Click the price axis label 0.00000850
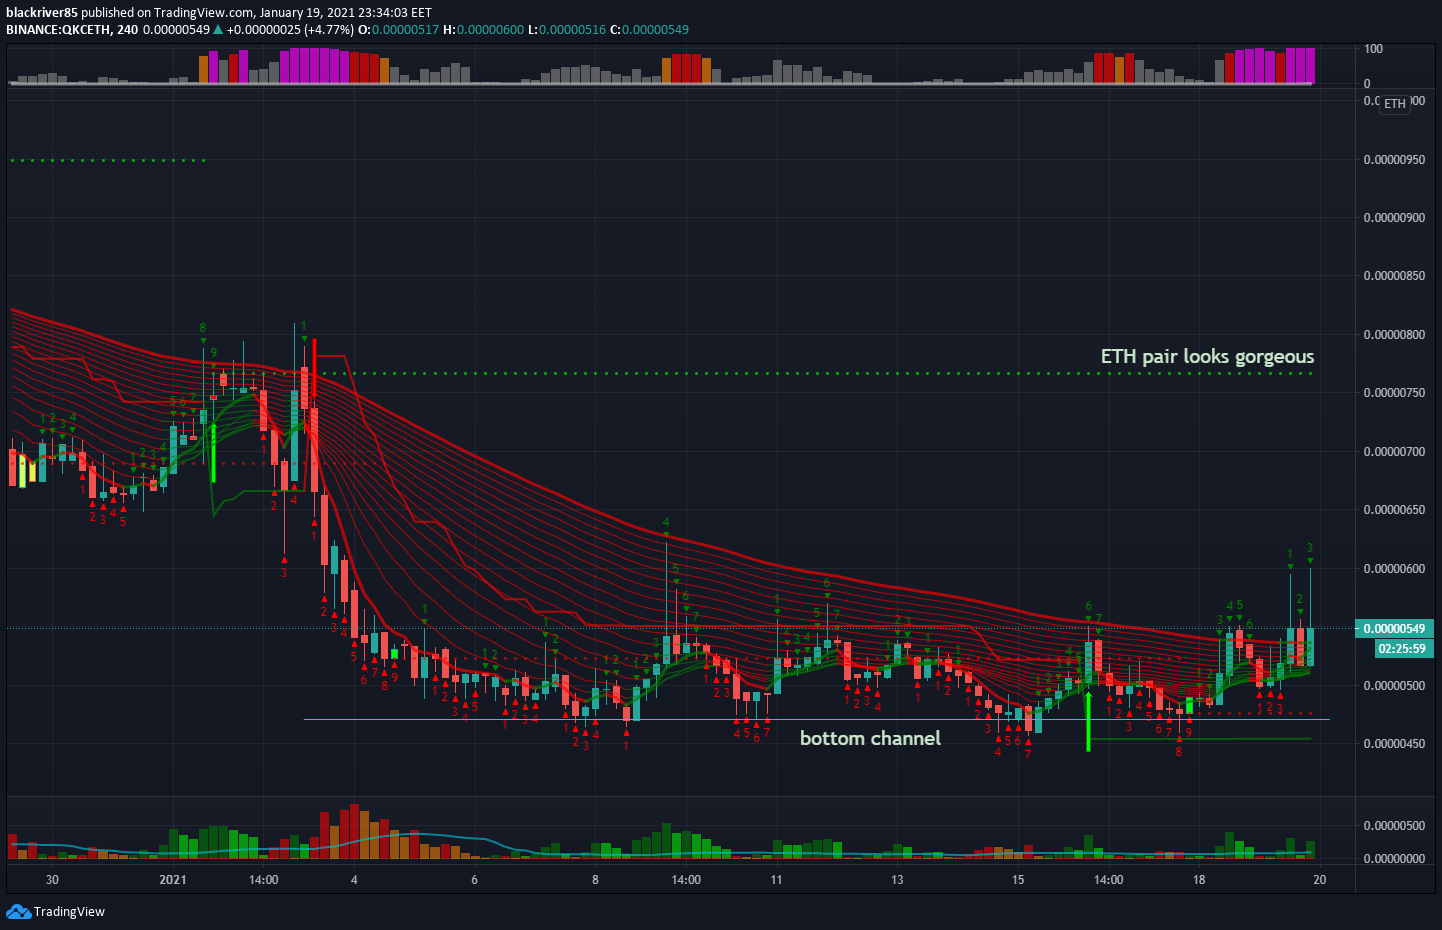 coord(1394,276)
